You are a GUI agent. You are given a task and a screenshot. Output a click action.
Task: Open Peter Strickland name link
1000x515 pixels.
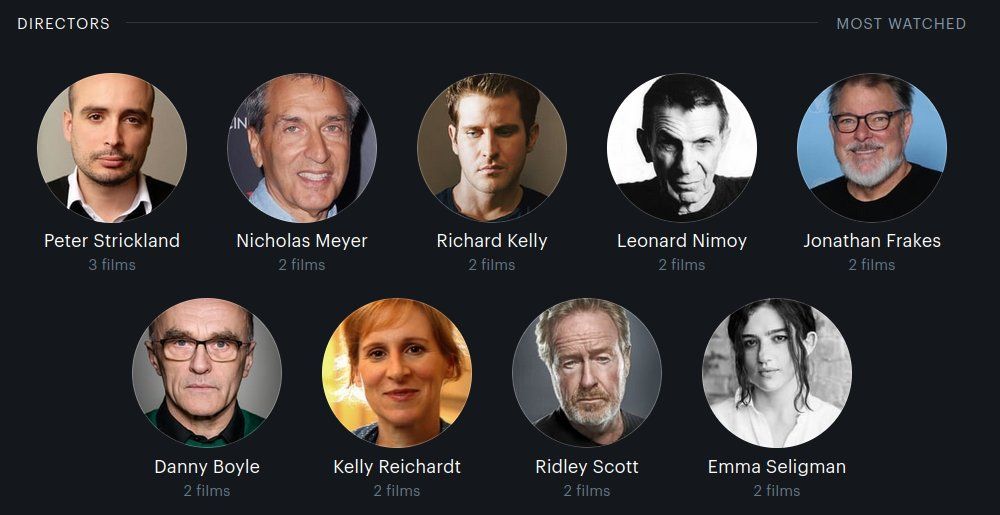pyautogui.click(x=112, y=241)
